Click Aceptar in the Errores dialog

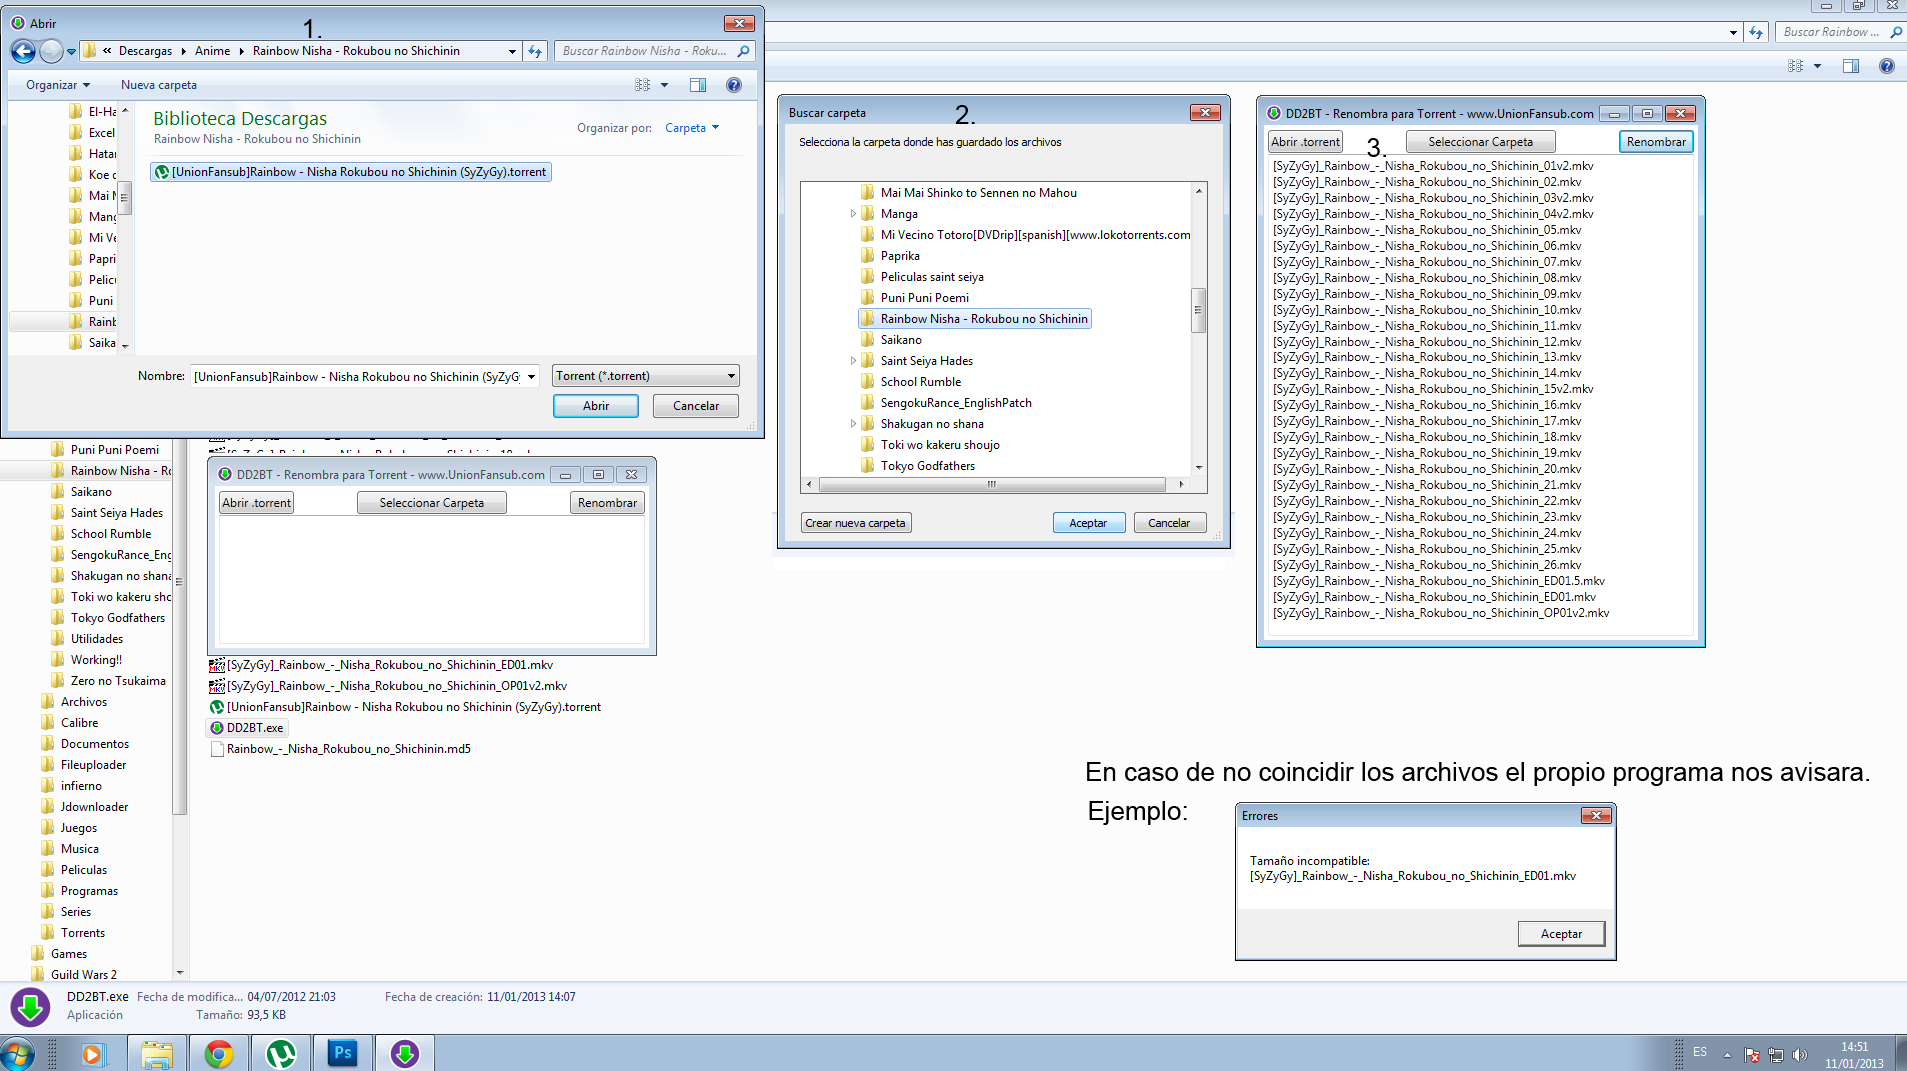[x=1560, y=933]
